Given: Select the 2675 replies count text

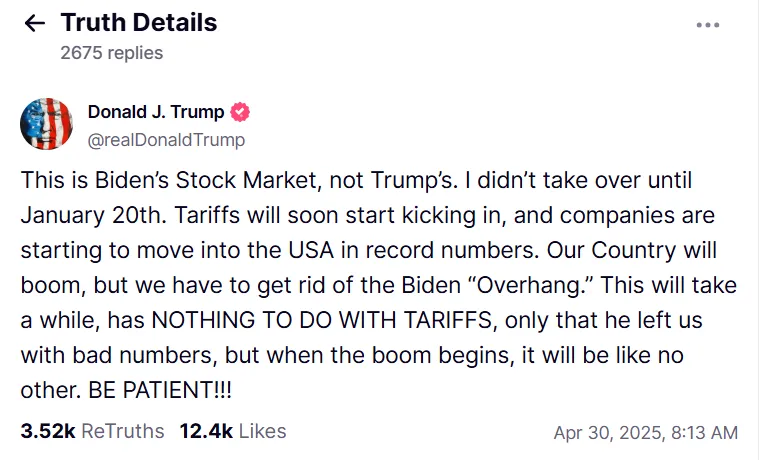Looking at the screenshot, I should point(111,53).
